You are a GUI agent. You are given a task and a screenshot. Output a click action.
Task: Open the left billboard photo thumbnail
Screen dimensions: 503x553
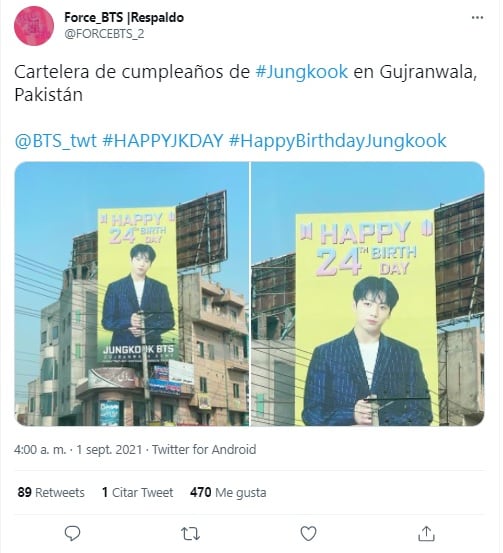(x=132, y=294)
